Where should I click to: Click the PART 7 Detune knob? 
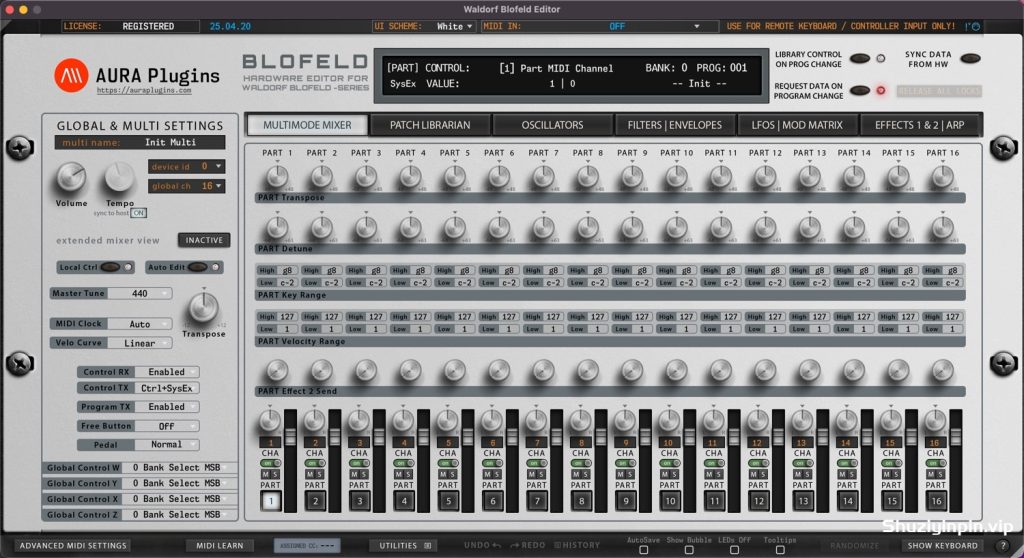(x=543, y=227)
